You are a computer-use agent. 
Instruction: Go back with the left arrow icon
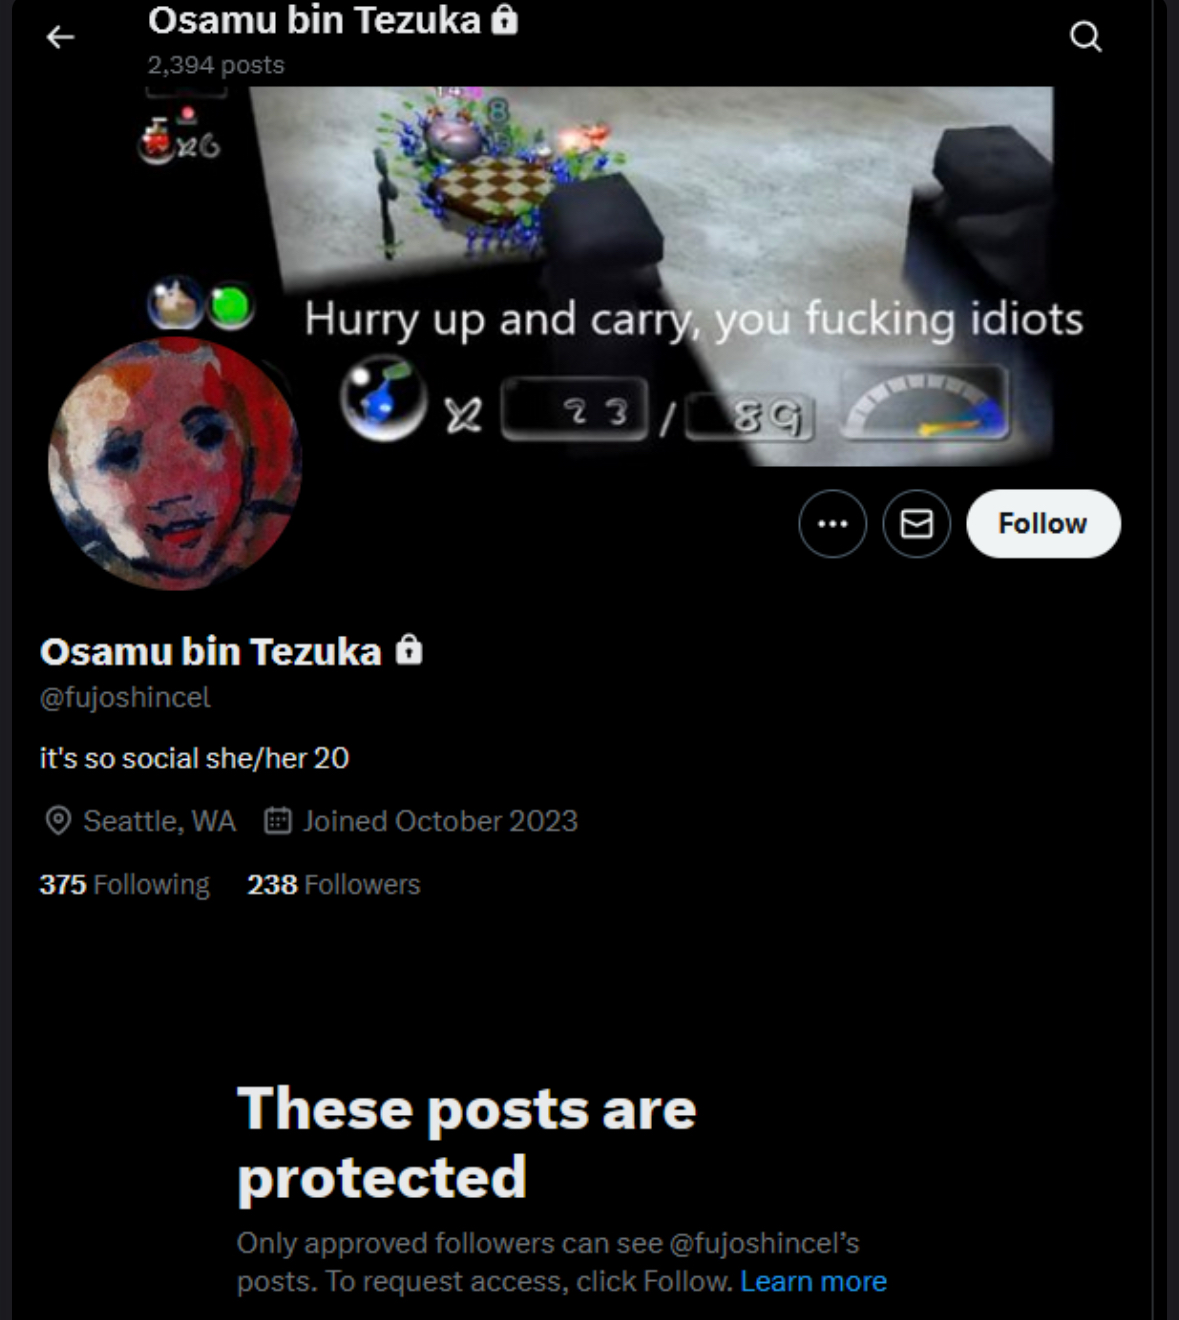(x=60, y=37)
